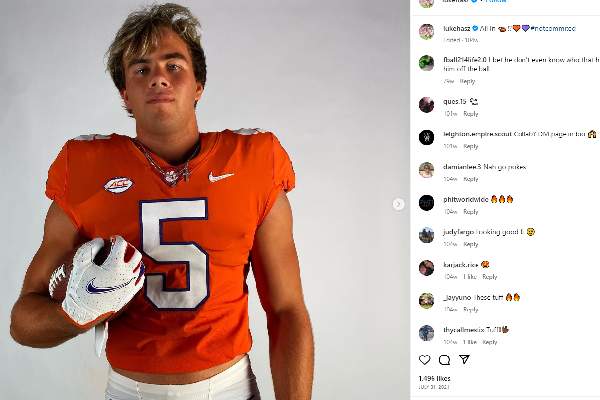Like the post with the heart icon
The image size is (600, 400).
click(425, 360)
